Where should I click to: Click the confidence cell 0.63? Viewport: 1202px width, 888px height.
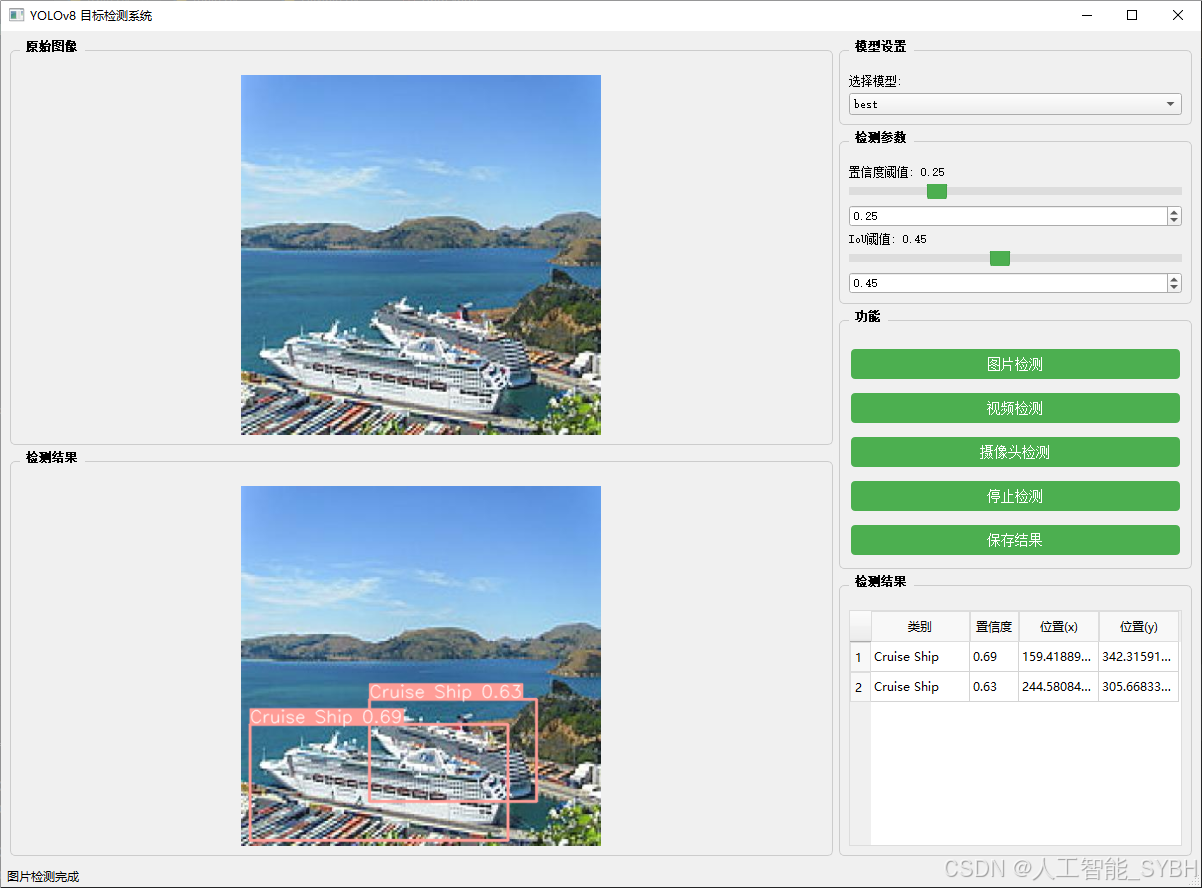(994, 687)
